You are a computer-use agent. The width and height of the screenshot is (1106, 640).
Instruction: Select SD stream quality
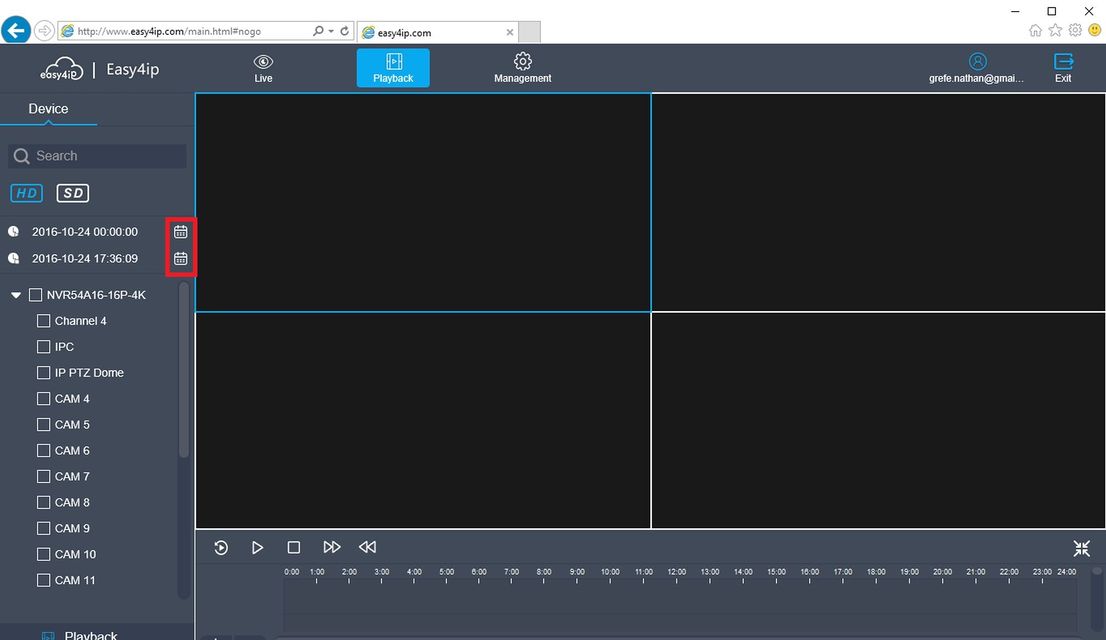[x=73, y=193]
